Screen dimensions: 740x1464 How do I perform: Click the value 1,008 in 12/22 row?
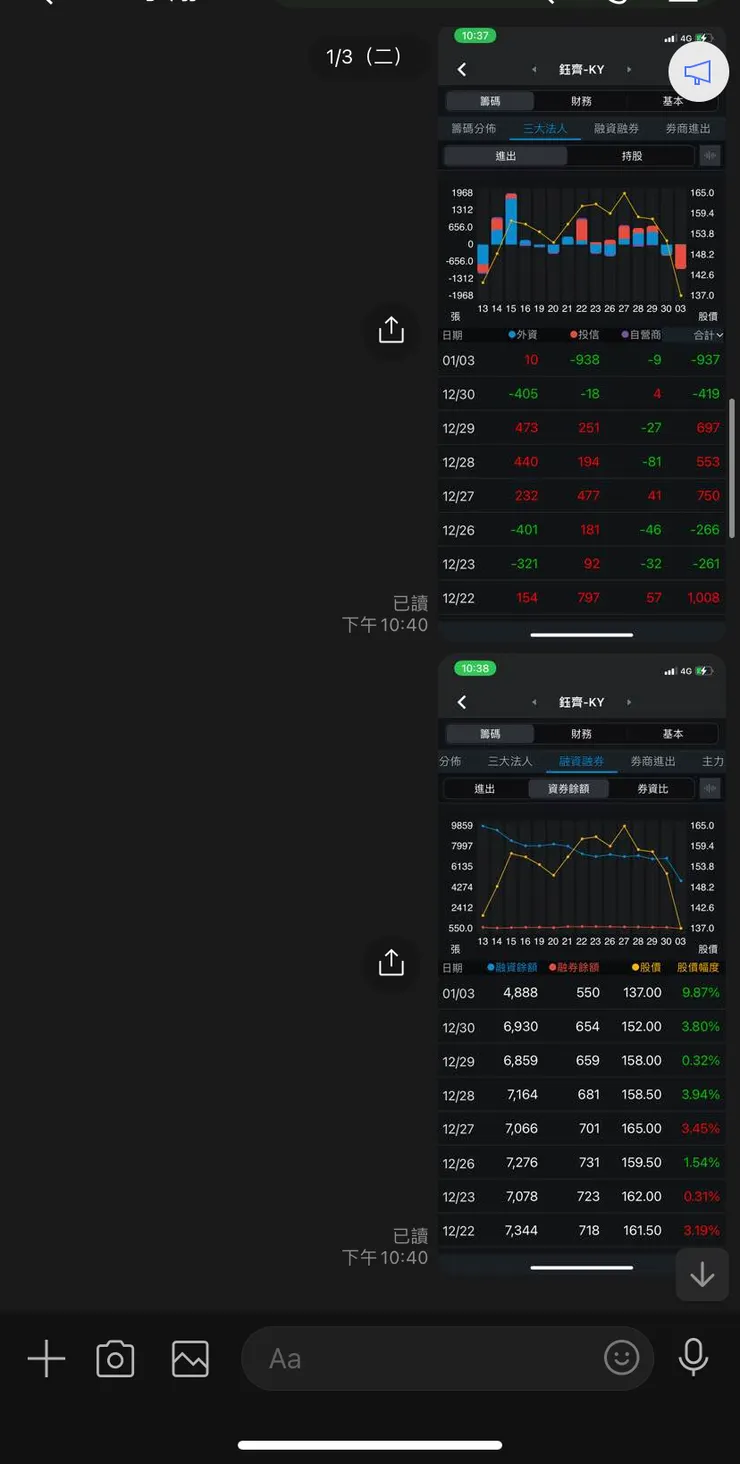pos(703,598)
